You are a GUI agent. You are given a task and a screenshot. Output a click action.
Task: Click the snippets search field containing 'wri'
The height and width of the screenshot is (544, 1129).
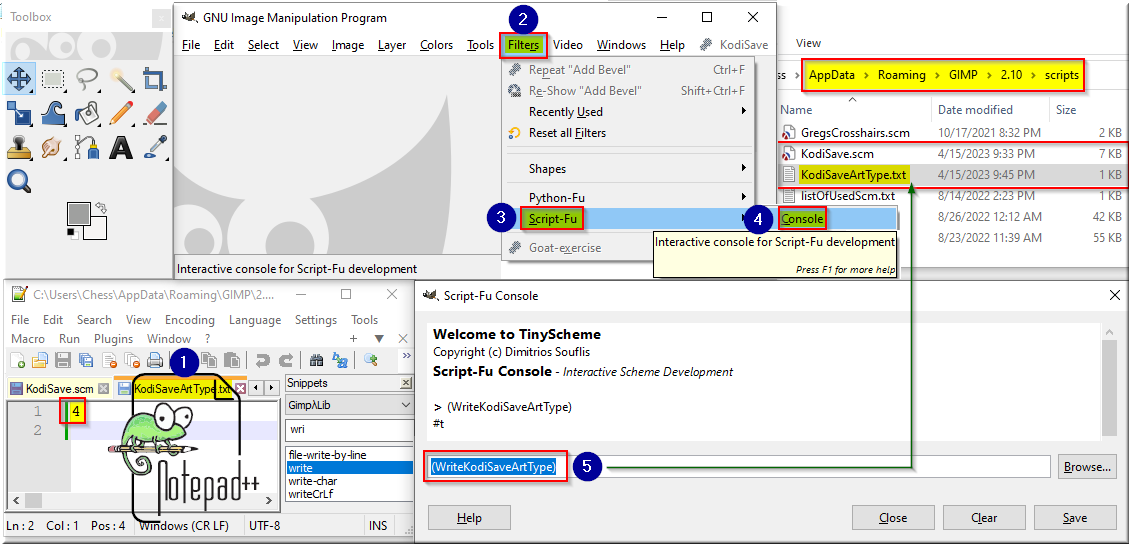[x=348, y=430]
